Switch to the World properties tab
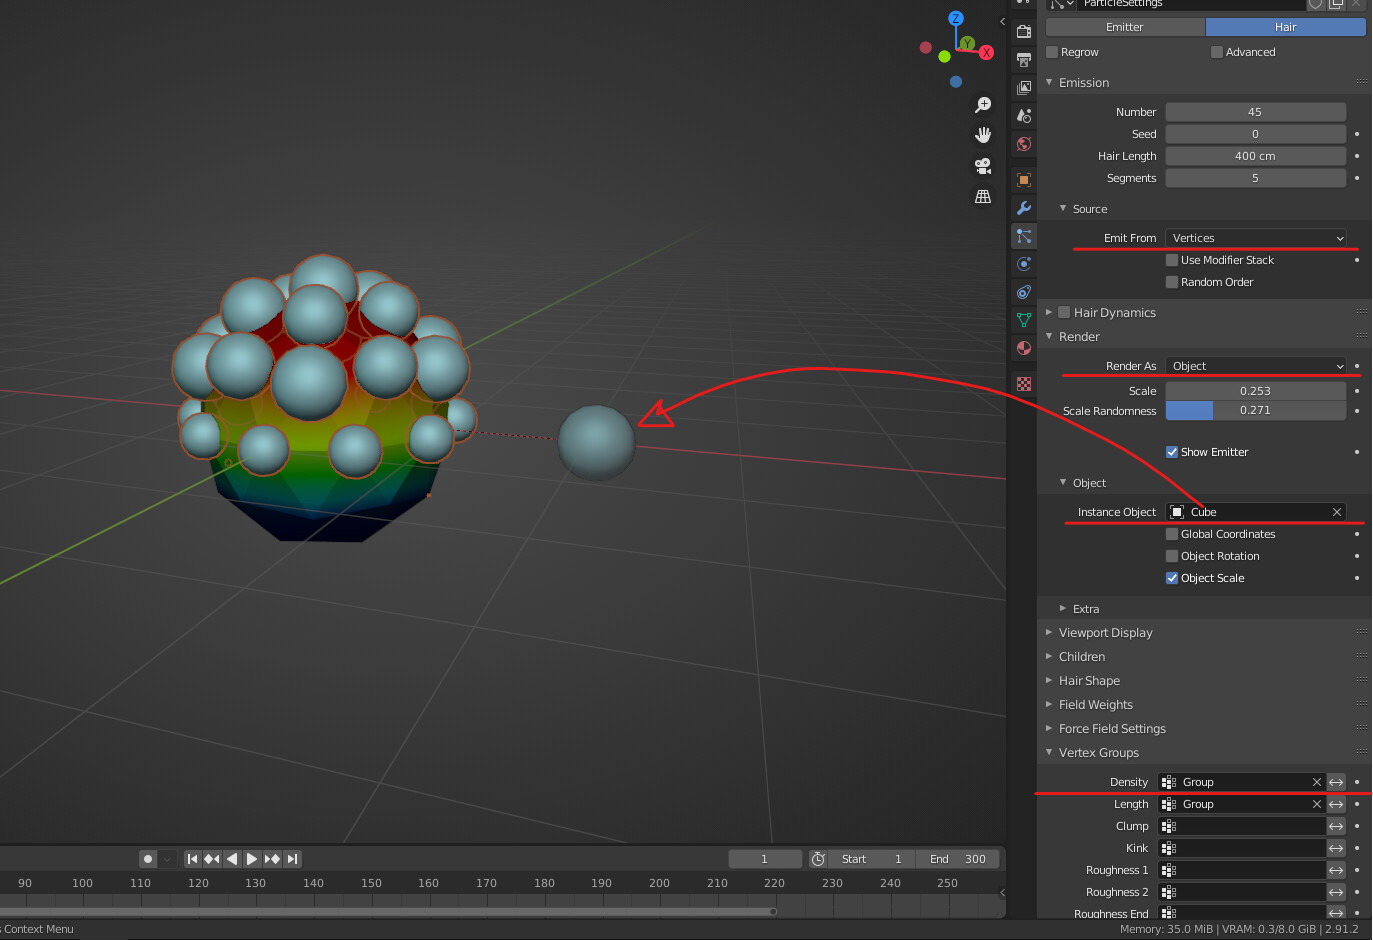 pos(1023,143)
